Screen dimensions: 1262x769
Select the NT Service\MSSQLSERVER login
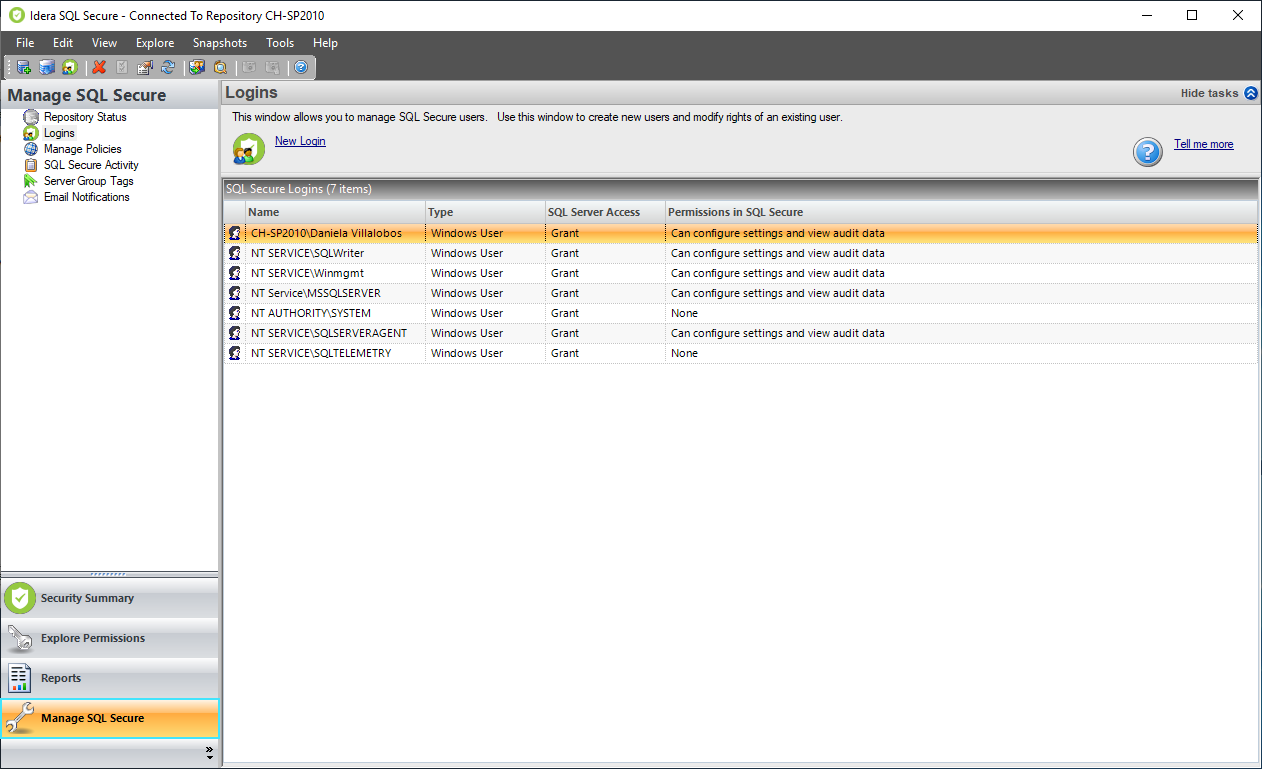coord(741,293)
